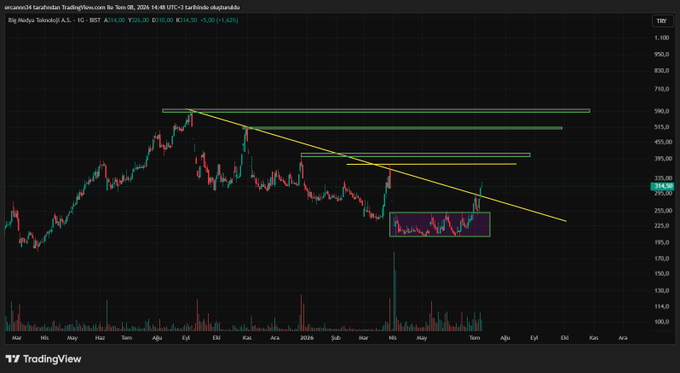Click the 130,0 price axis label
The height and width of the screenshot is (373, 680).
pyautogui.click(x=662, y=291)
